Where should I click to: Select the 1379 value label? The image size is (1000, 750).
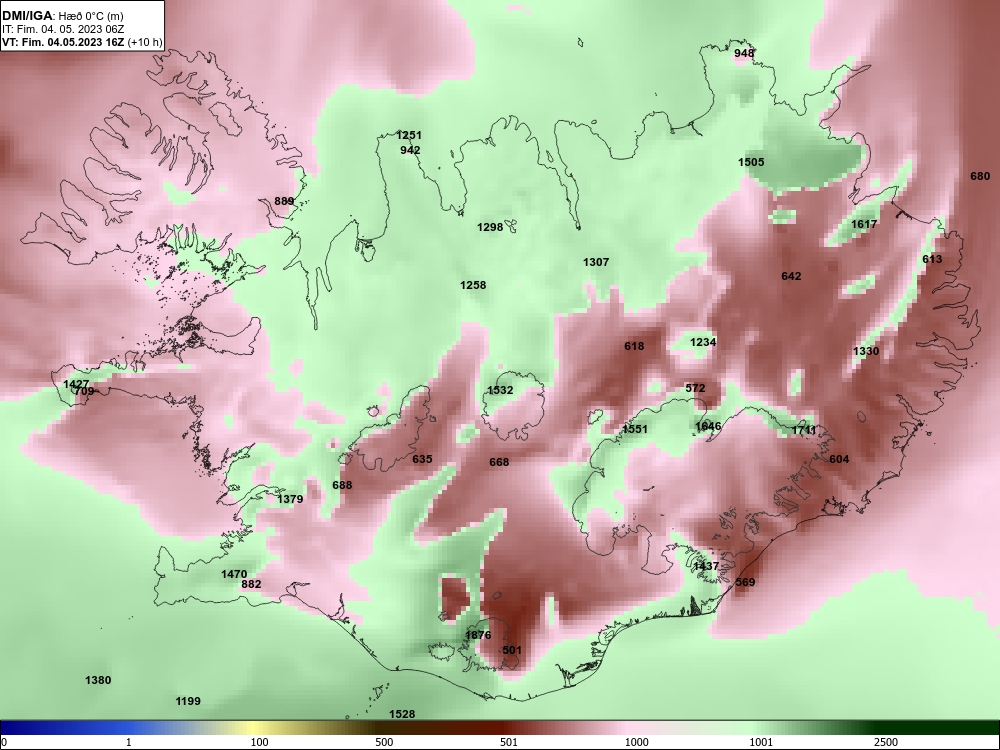(x=290, y=499)
